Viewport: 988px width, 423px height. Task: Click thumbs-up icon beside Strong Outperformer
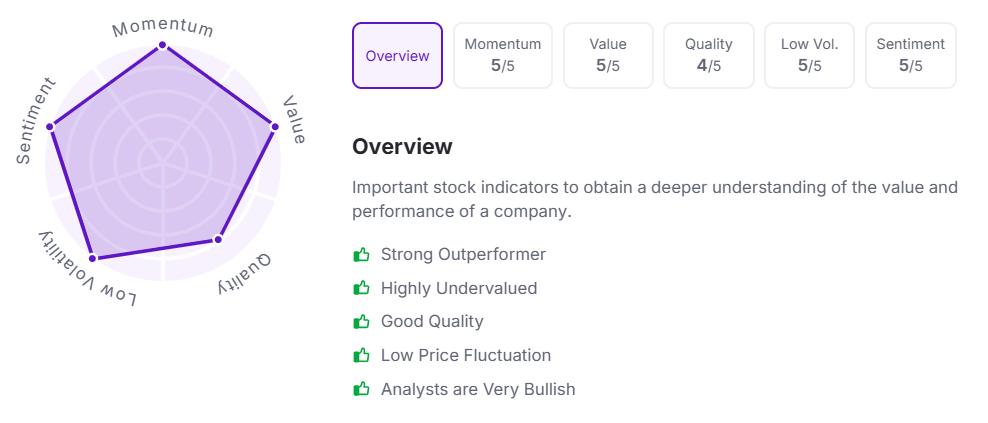(x=362, y=255)
